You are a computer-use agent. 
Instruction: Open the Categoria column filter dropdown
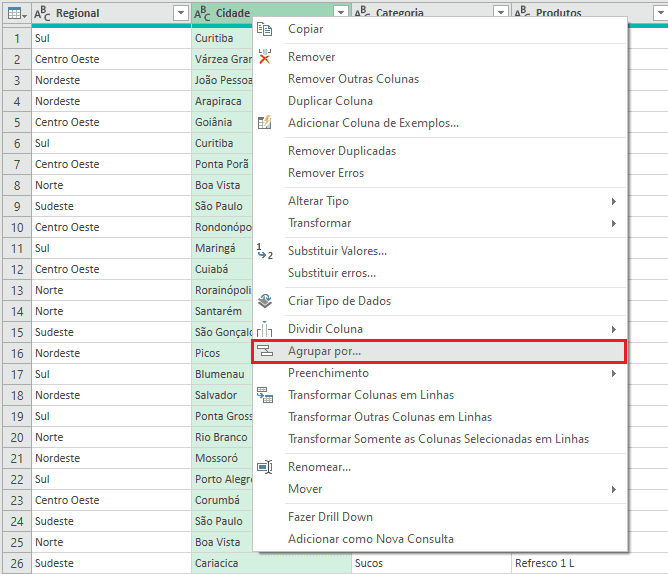(x=501, y=12)
